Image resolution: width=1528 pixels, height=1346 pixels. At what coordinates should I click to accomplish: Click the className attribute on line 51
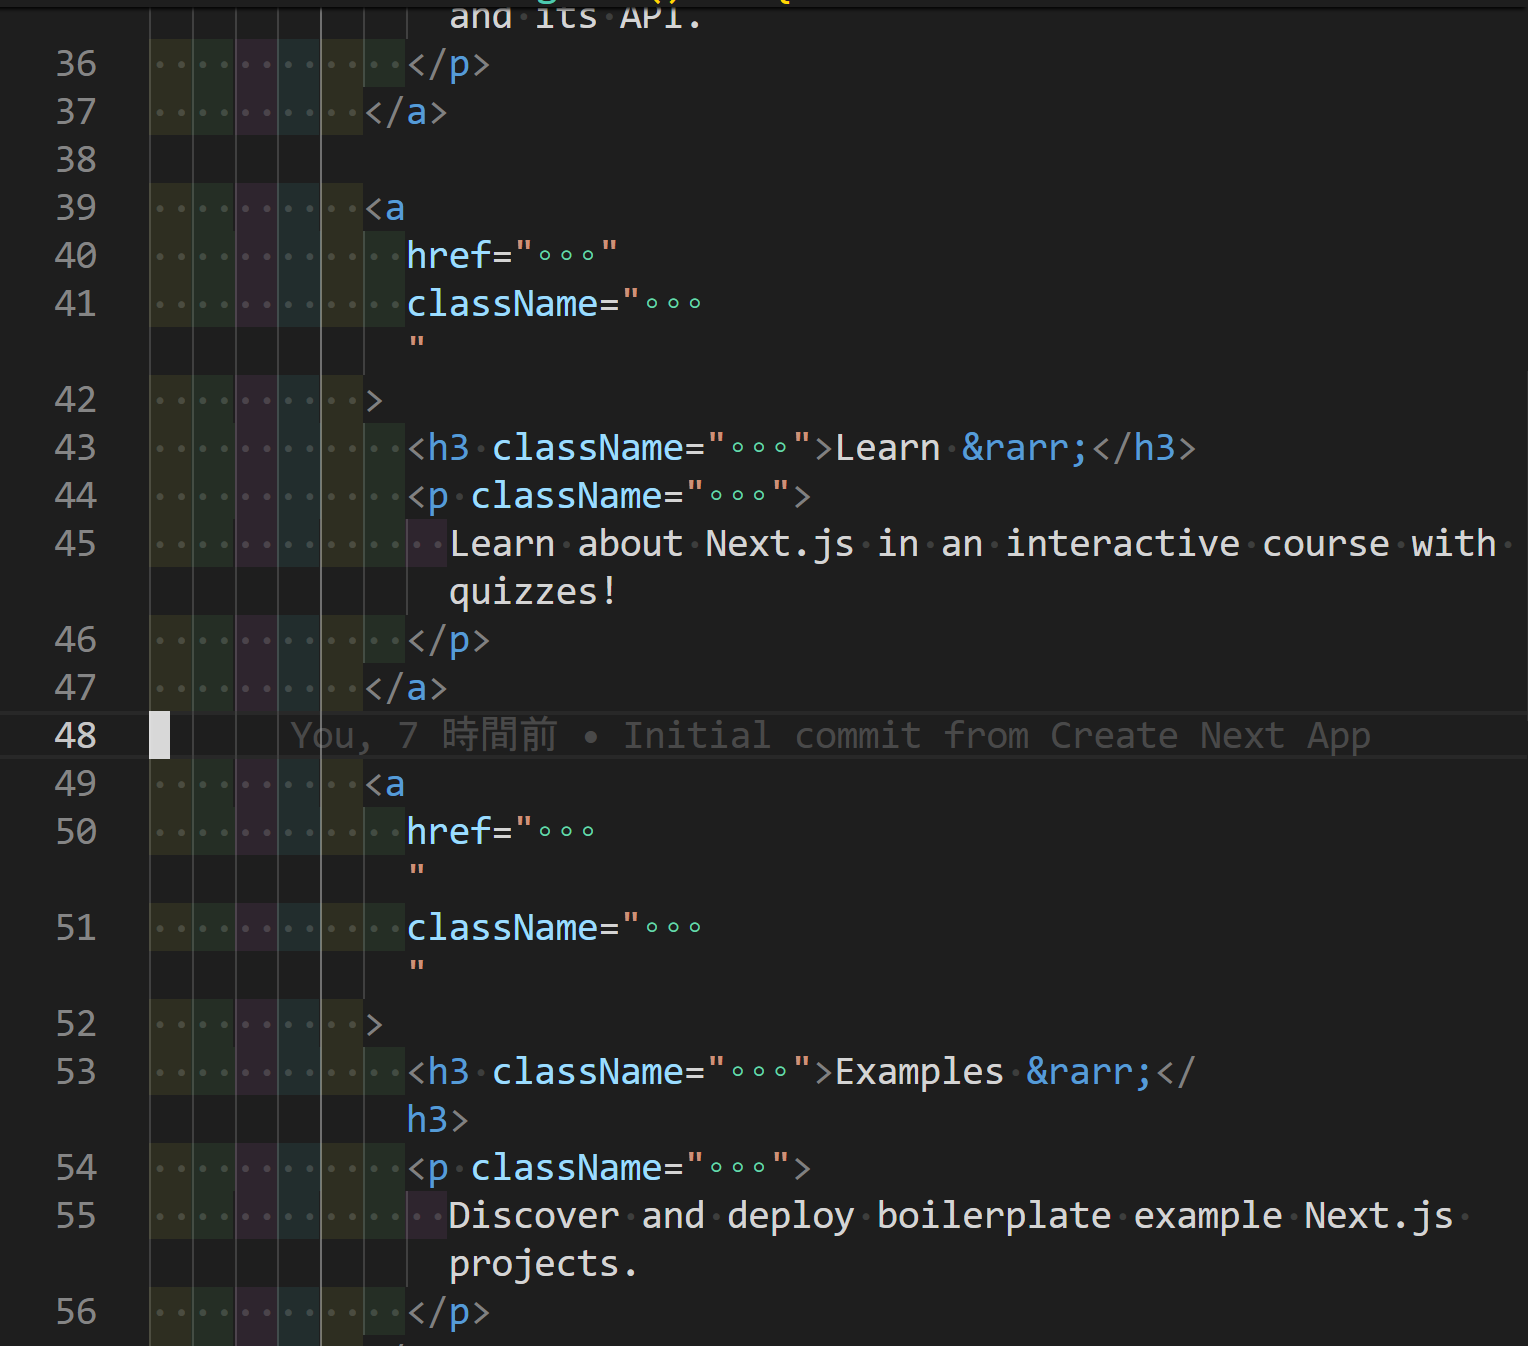click(x=502, y=928)
